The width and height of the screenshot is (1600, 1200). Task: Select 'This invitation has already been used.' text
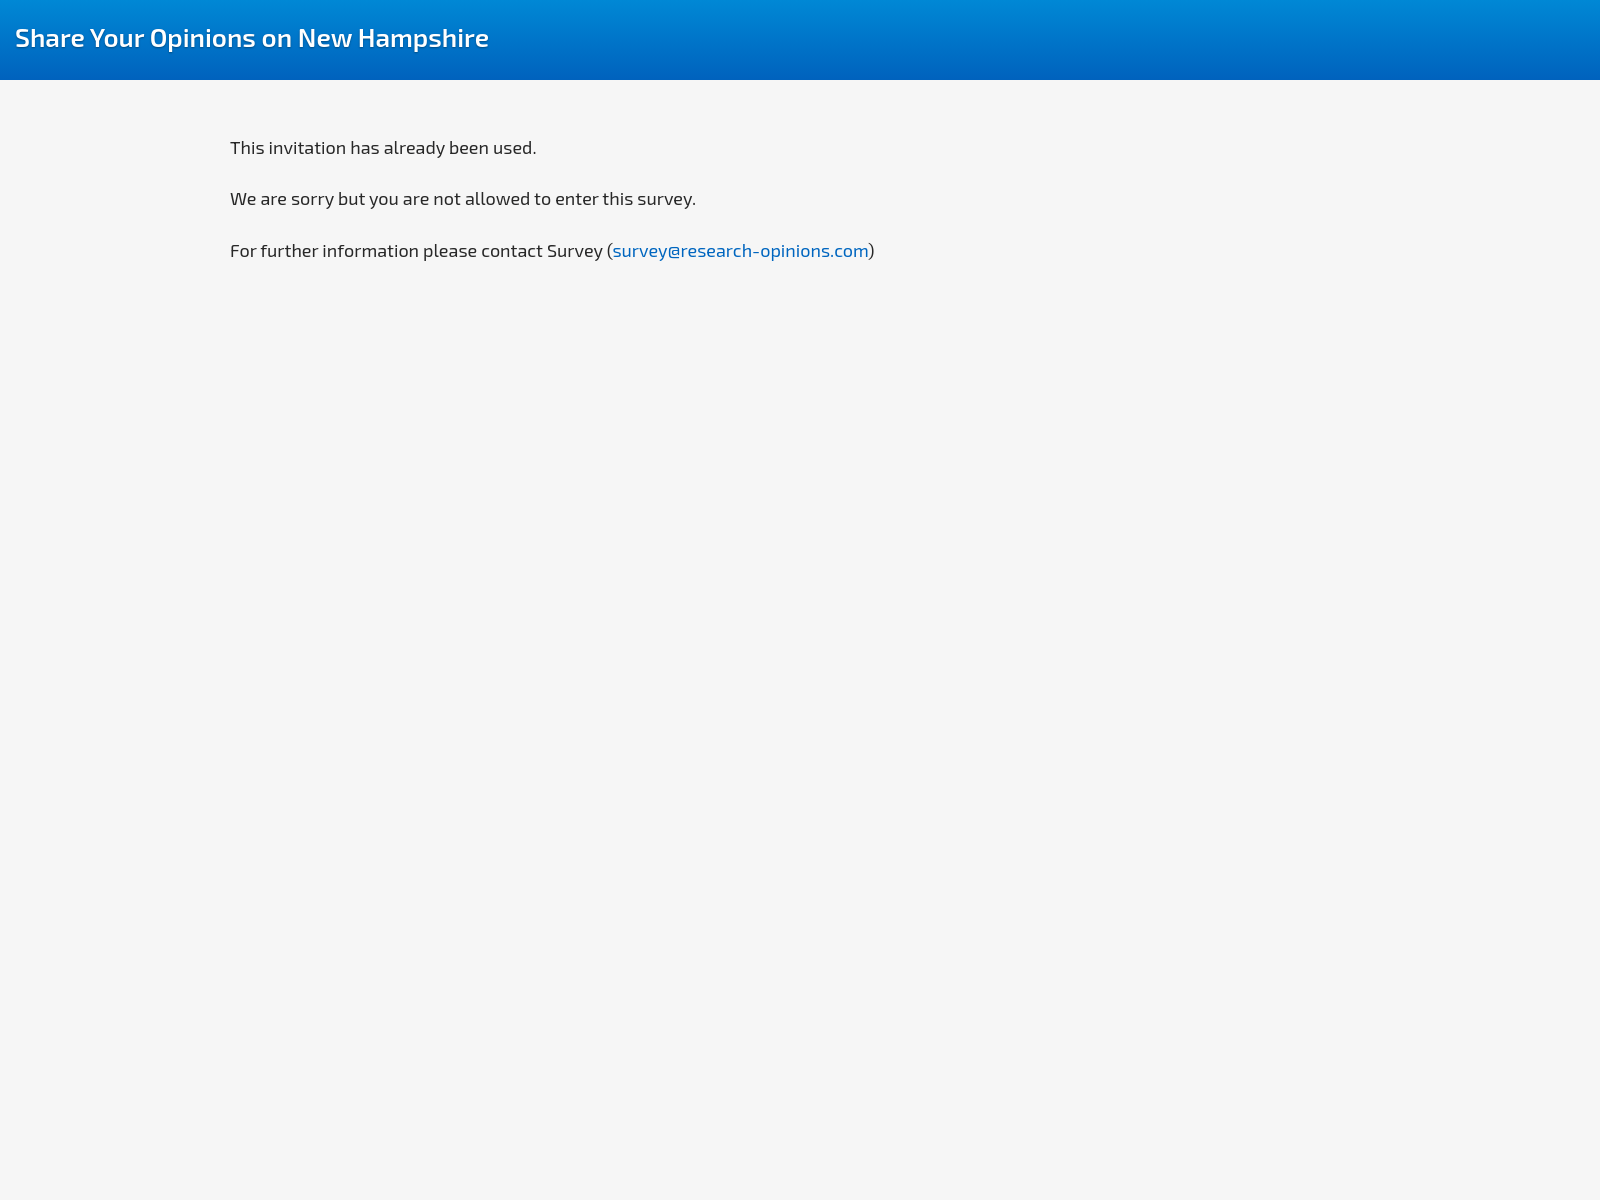383,148
